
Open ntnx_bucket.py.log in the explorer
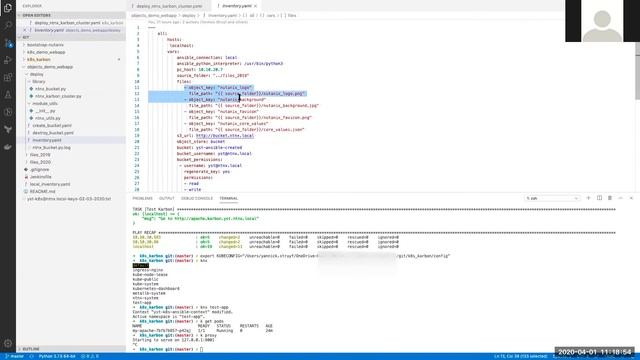coord(51,148)
